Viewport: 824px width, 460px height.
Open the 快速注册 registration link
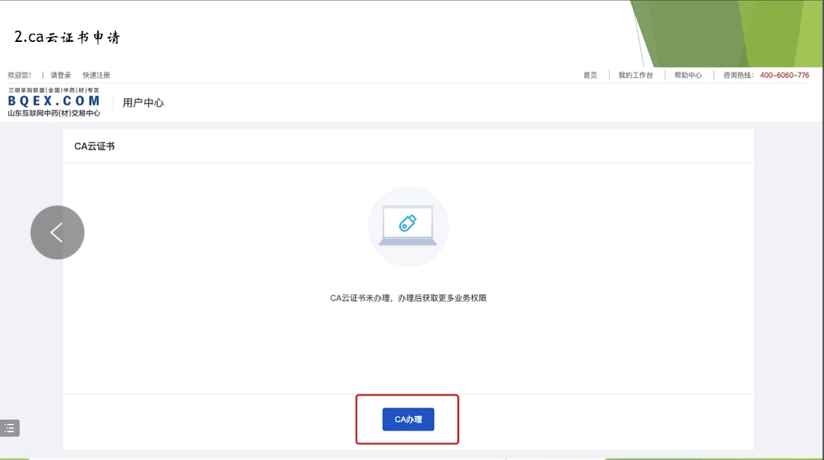pyautogui.click(x=96, y=75)
